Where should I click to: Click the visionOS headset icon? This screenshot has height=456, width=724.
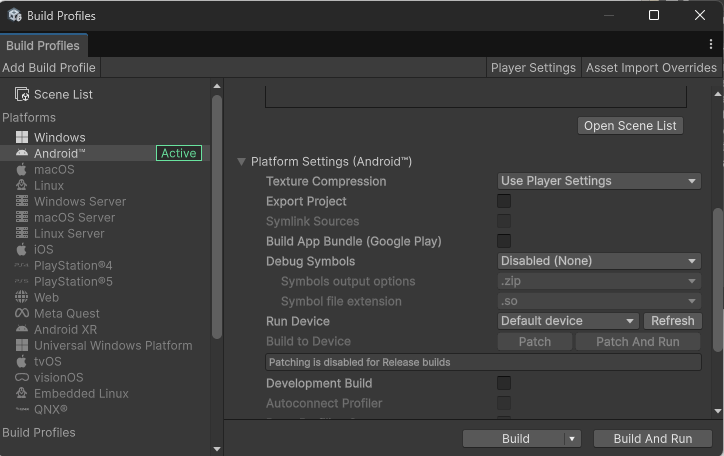point(22,377)
